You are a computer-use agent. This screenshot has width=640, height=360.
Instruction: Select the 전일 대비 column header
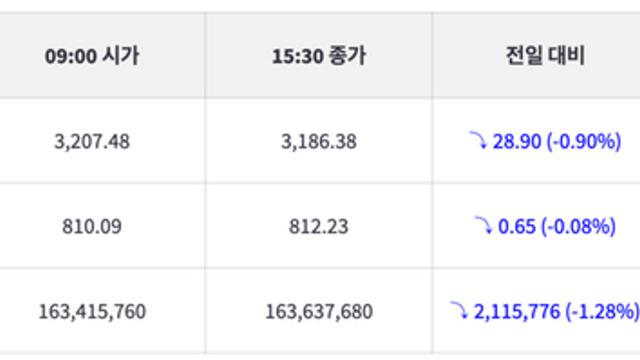click(x=546, y=56)
